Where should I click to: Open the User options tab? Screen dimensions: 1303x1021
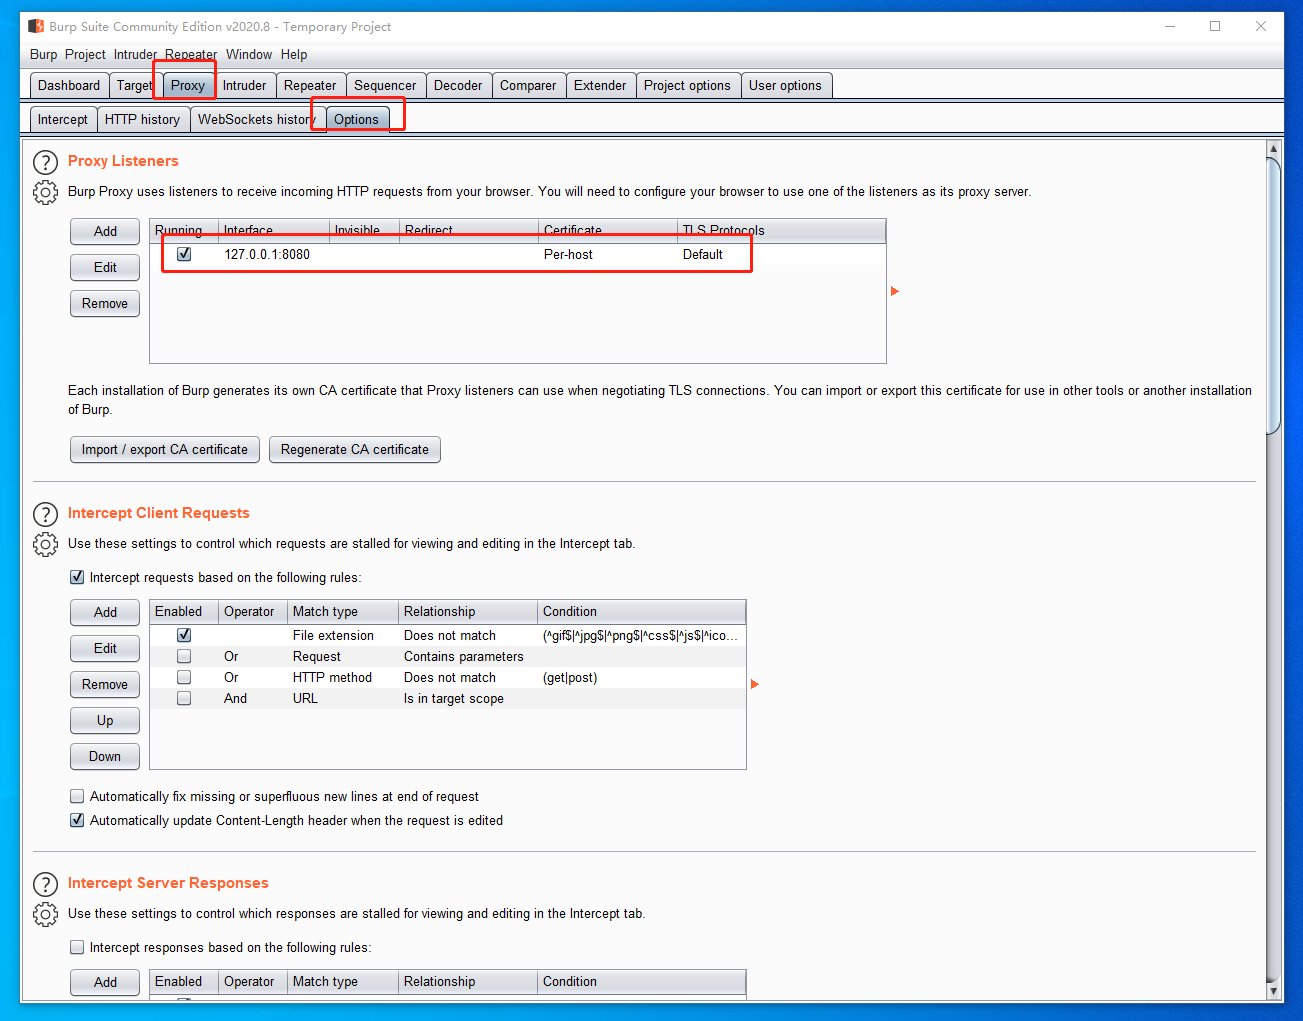(x=785, y=85)
